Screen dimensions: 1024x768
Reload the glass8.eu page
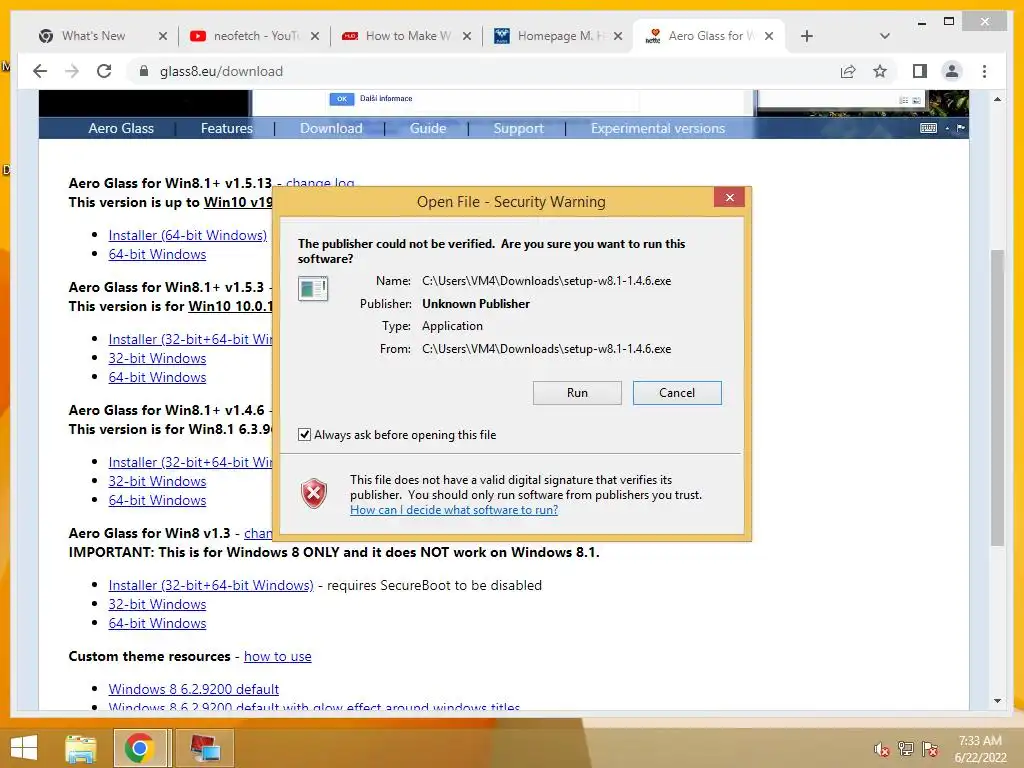[x=104, y=71]
